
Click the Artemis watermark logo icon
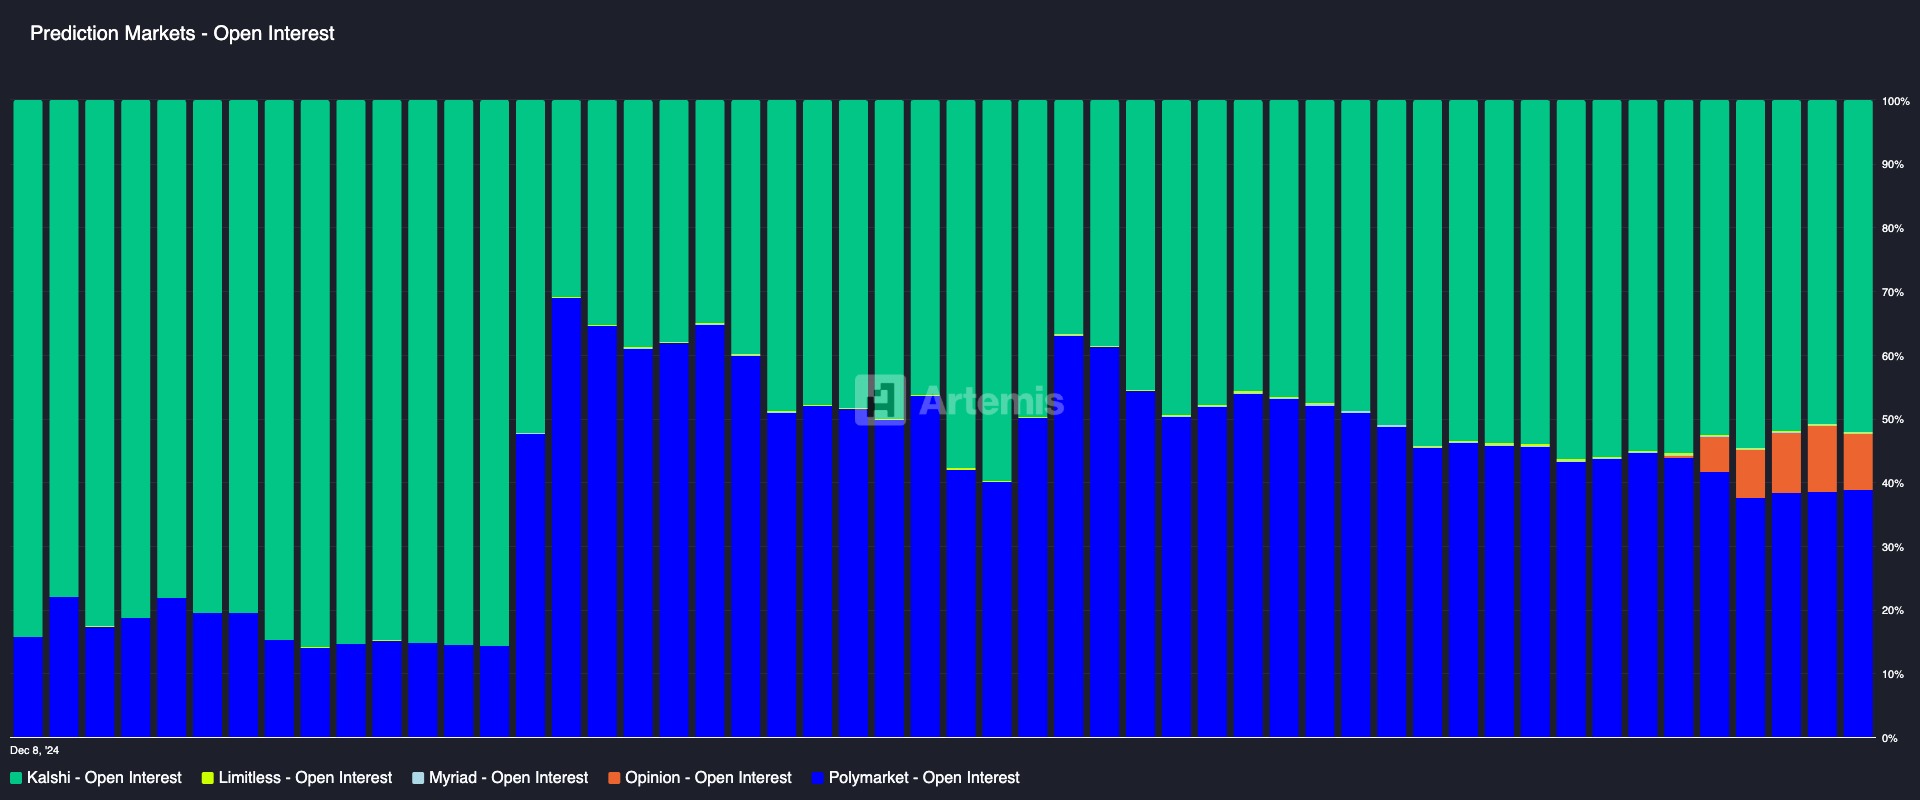click(880, 400)
